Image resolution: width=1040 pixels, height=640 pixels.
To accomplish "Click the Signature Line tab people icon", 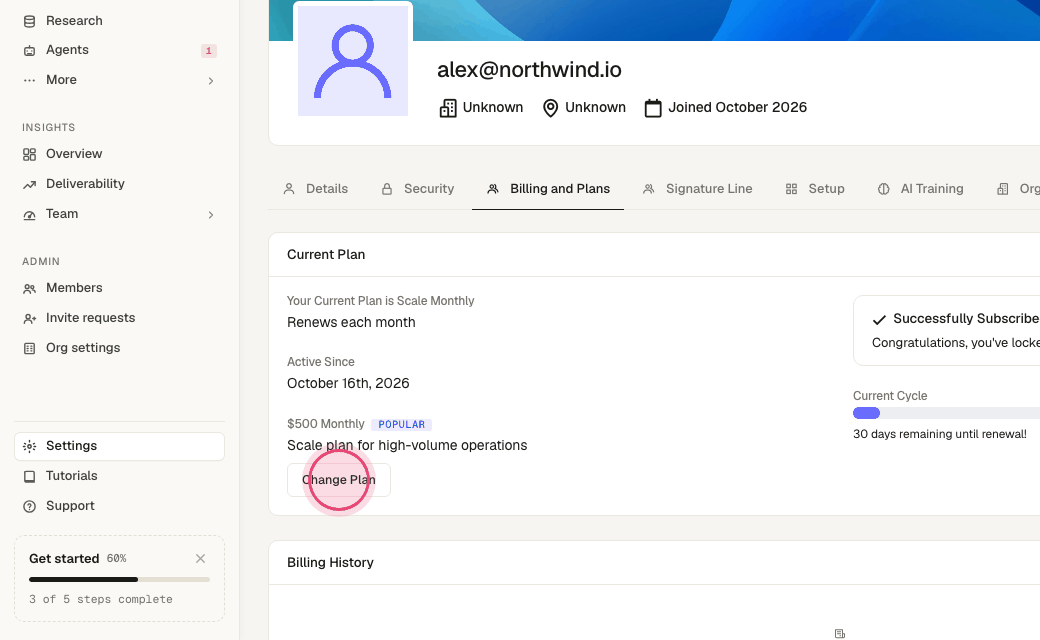I will pos(649,190).
